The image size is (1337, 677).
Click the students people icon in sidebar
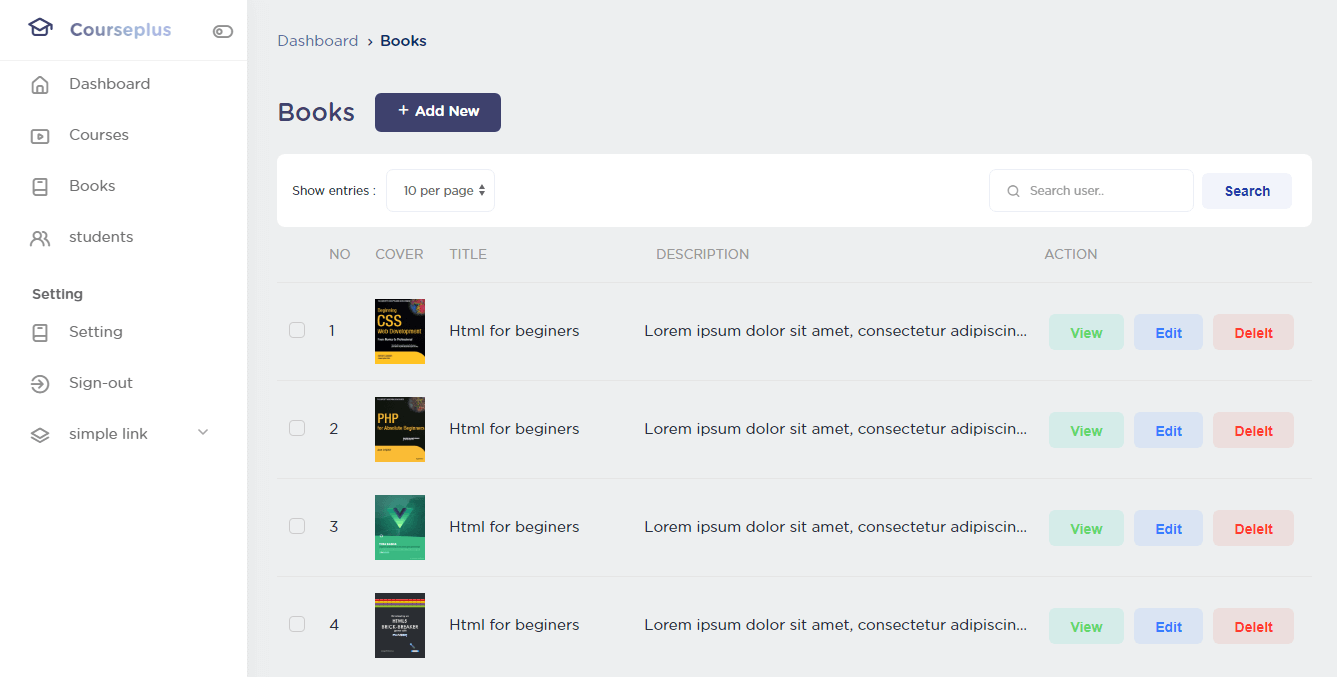40,238
